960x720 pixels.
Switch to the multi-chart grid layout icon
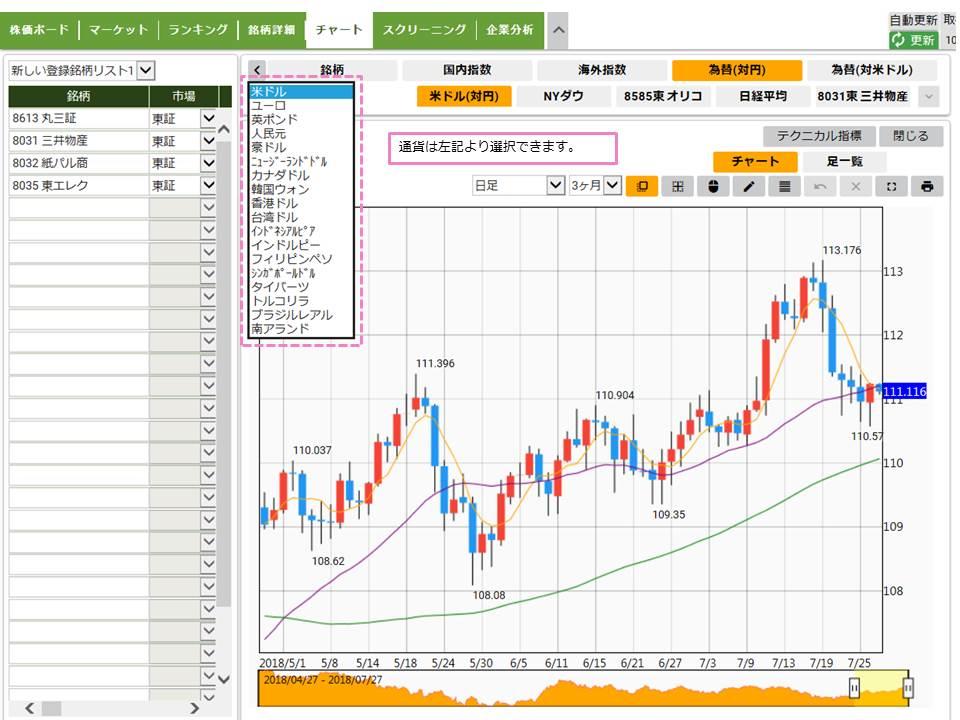(677, 186)
